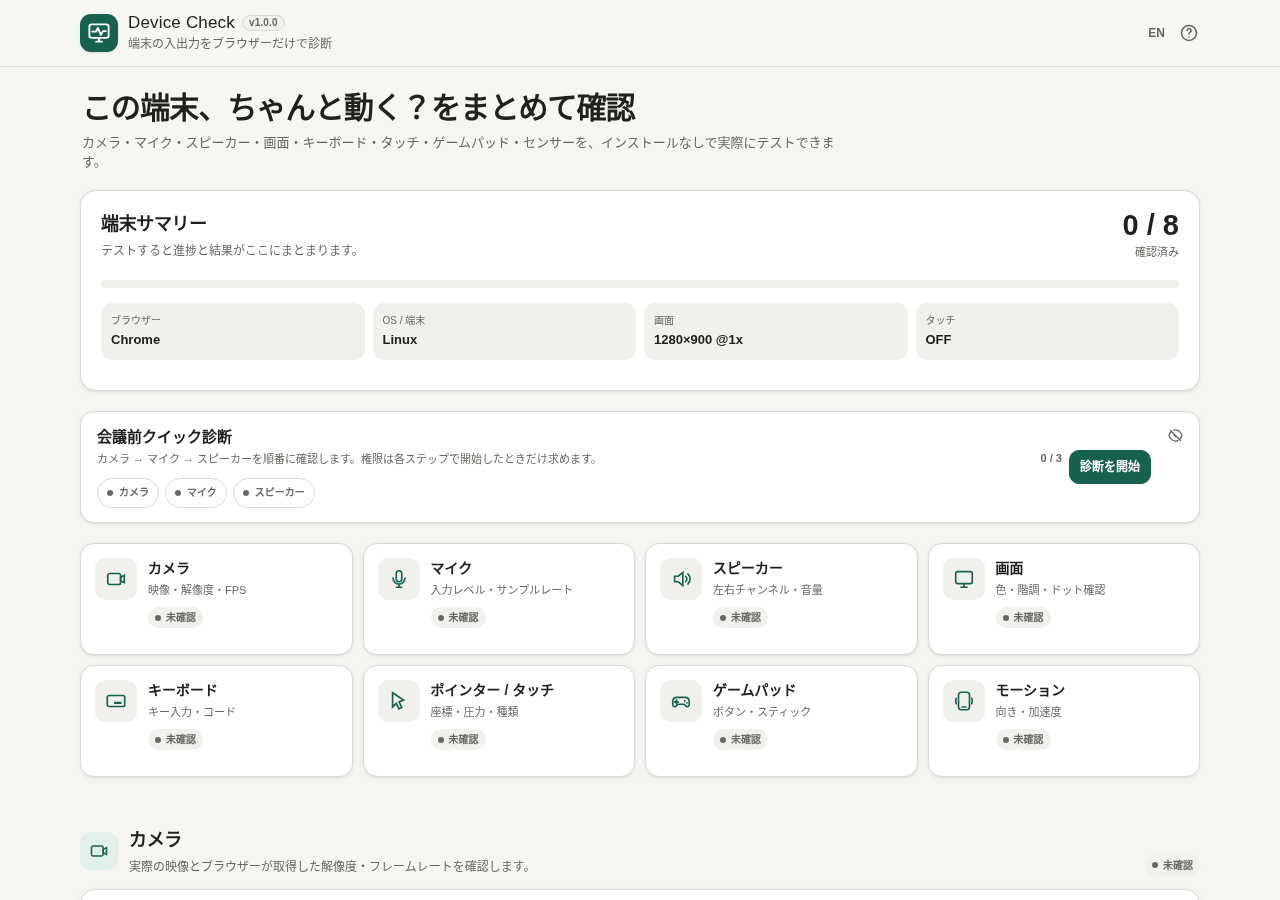Click the camera icon beside カメラ section heading
This screenshot has height=900, width=1280.
(x=99, y=851)
